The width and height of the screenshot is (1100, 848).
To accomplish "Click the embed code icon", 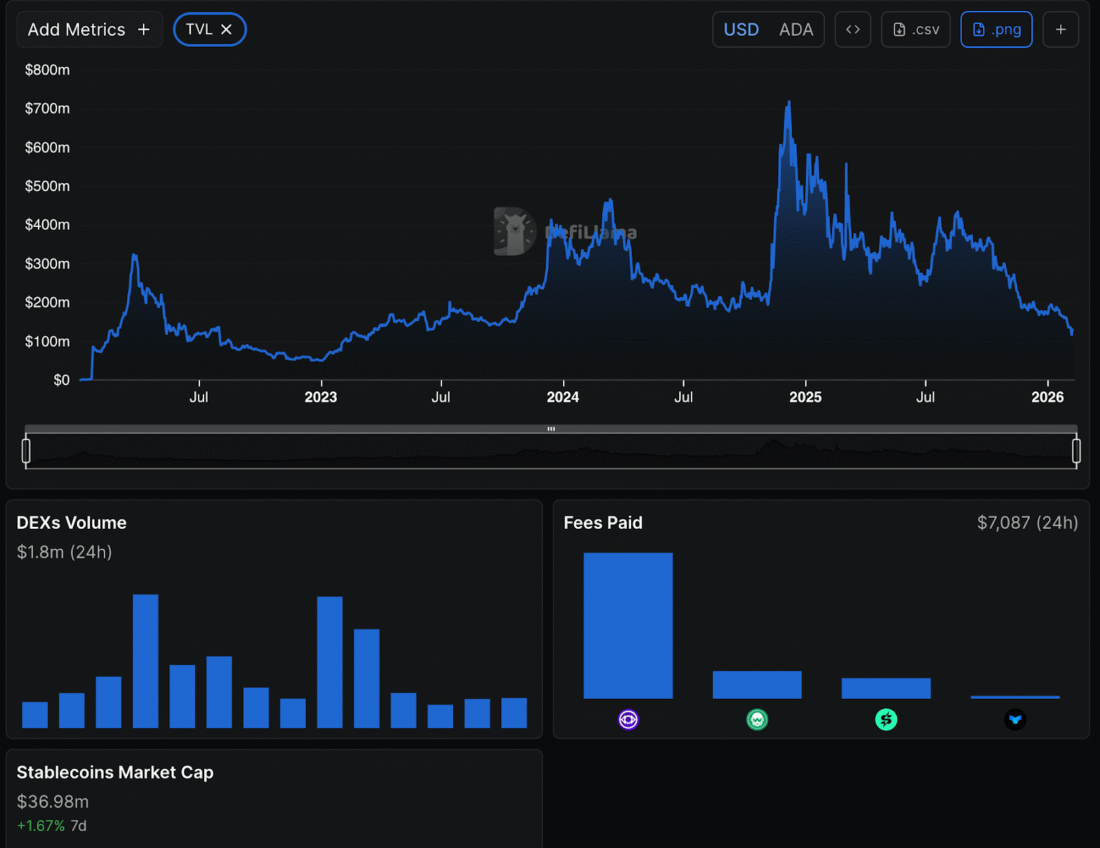I will click(x=852, y=29).
